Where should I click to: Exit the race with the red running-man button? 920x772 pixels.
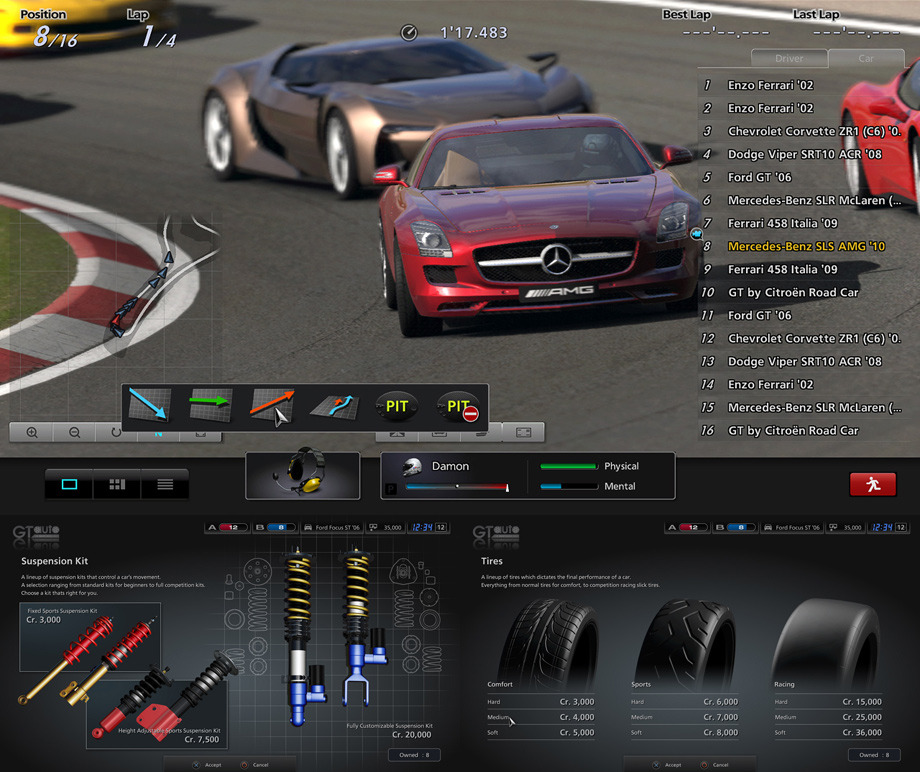click(872, 484)
